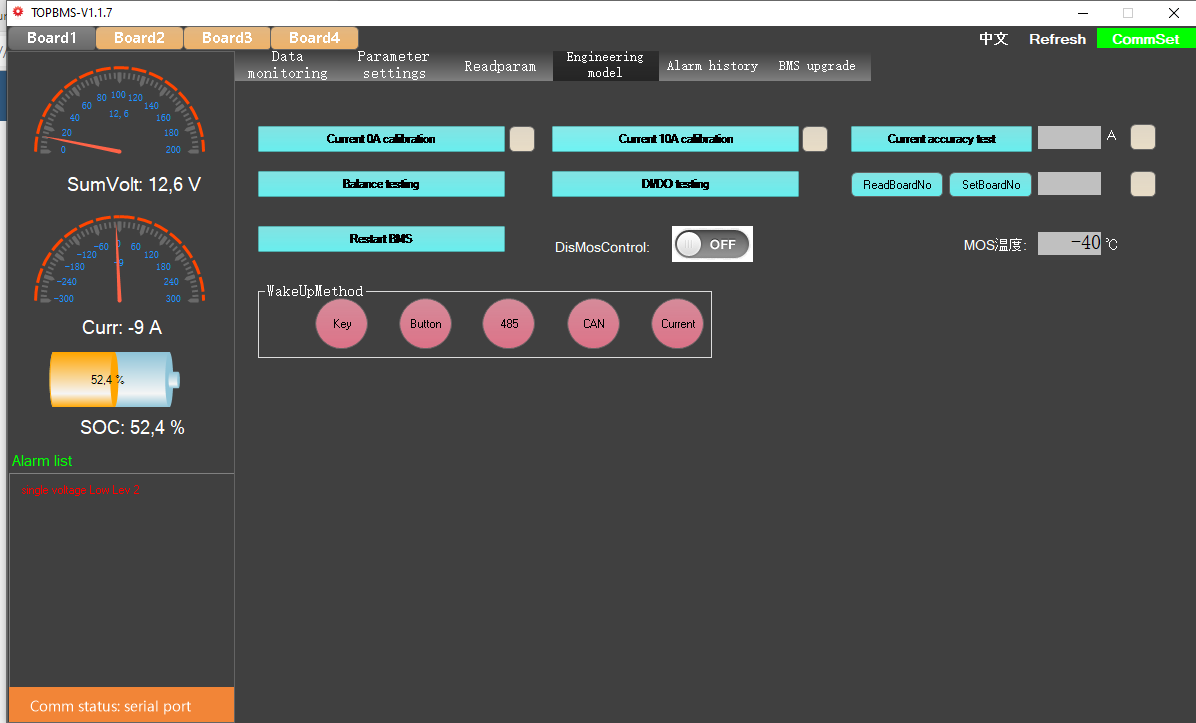Screen dimensions: 1196x723
Task: Start Balance testing
Action: [381, 184]
